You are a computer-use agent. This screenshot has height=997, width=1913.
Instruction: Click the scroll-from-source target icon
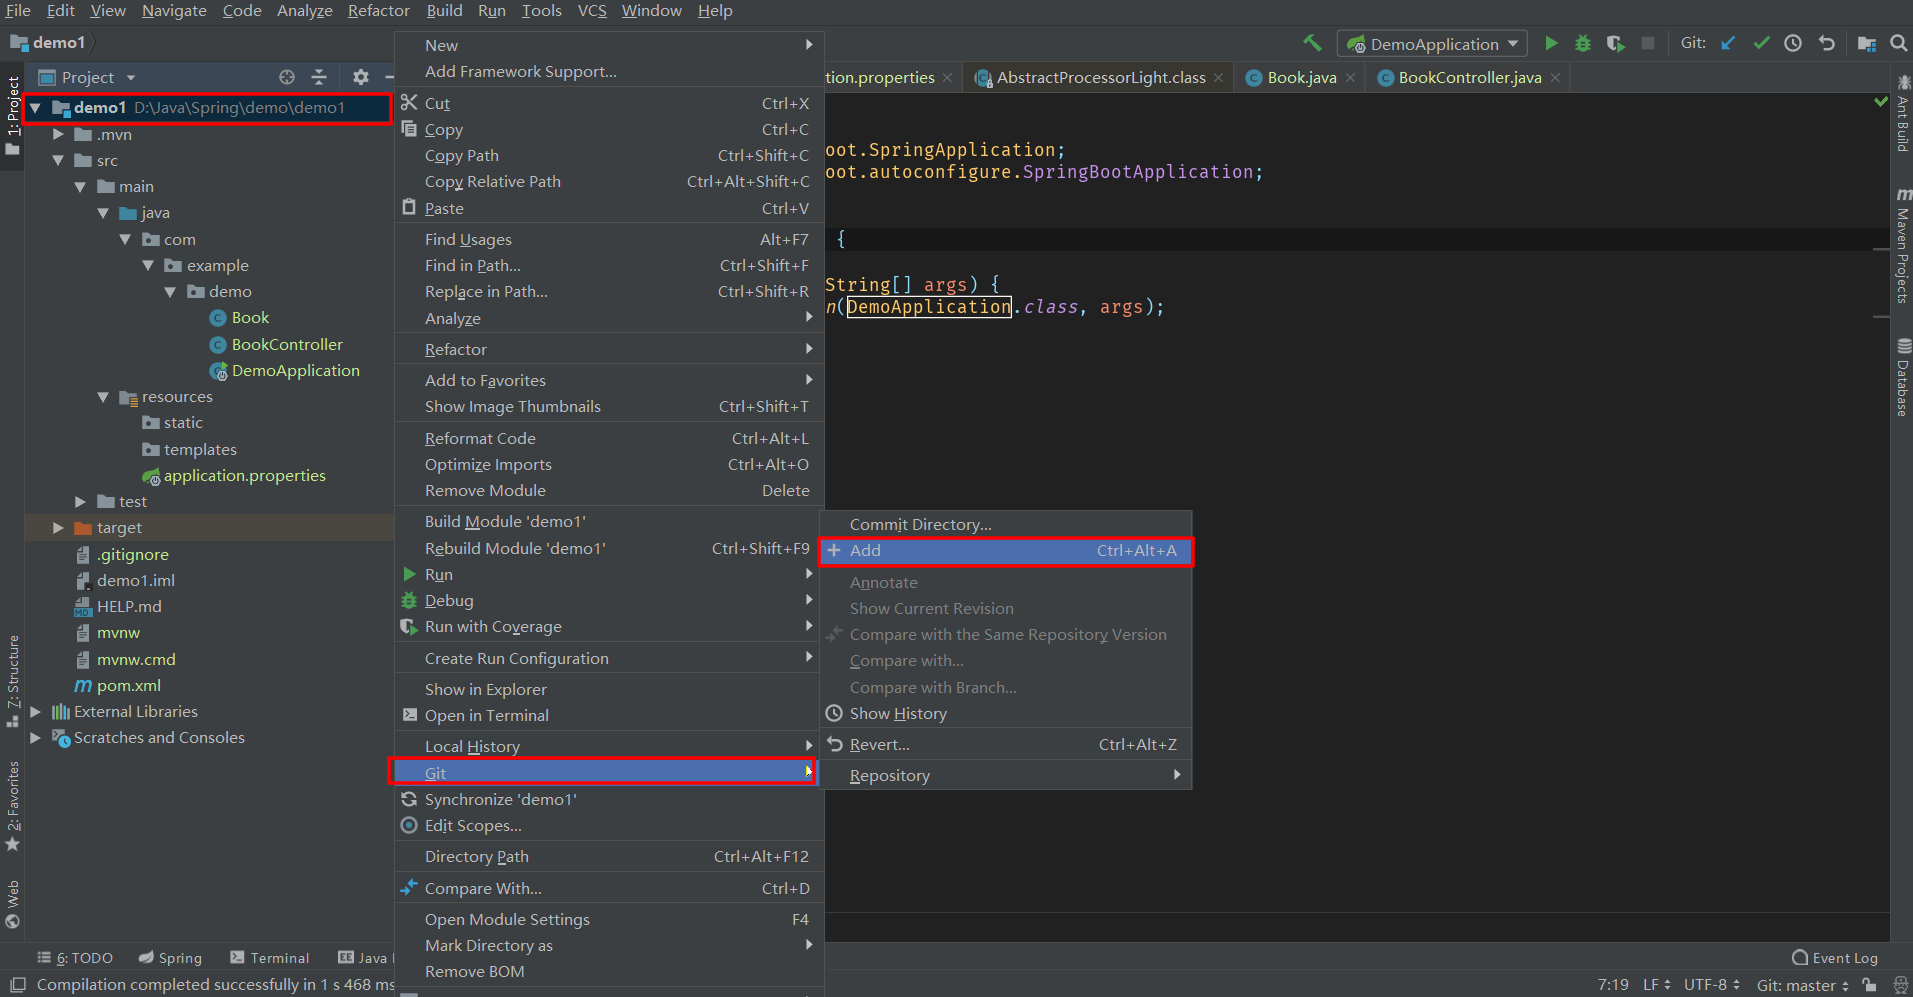click(x=287, y=77)
